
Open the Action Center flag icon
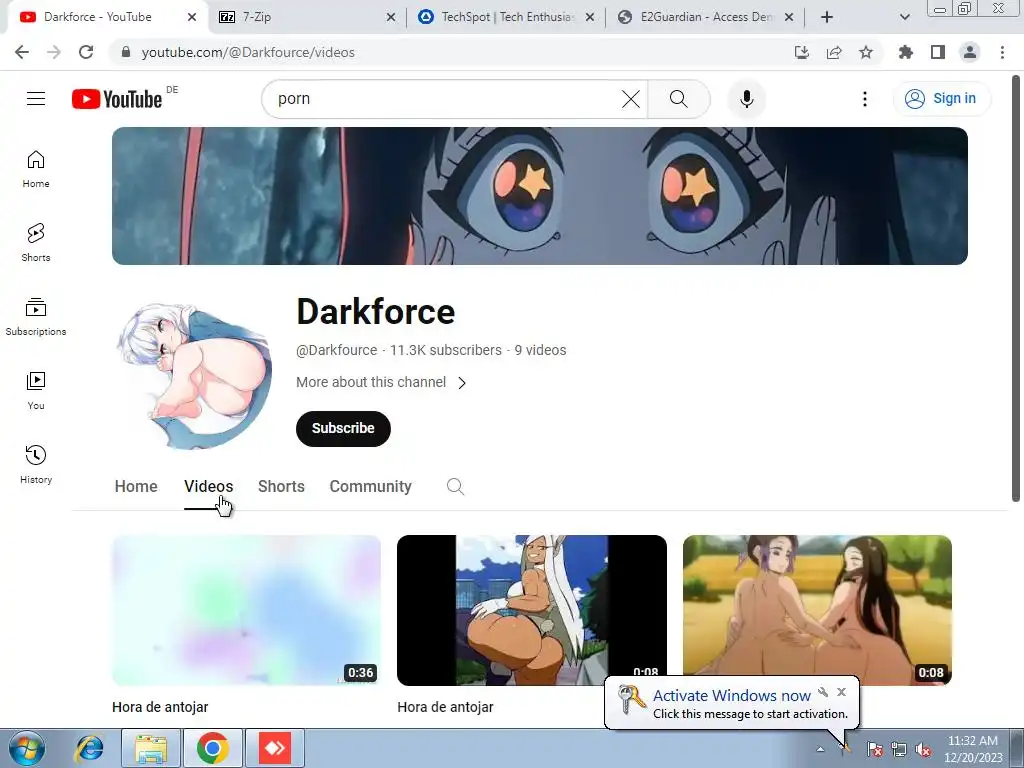[x=874, y=750]
